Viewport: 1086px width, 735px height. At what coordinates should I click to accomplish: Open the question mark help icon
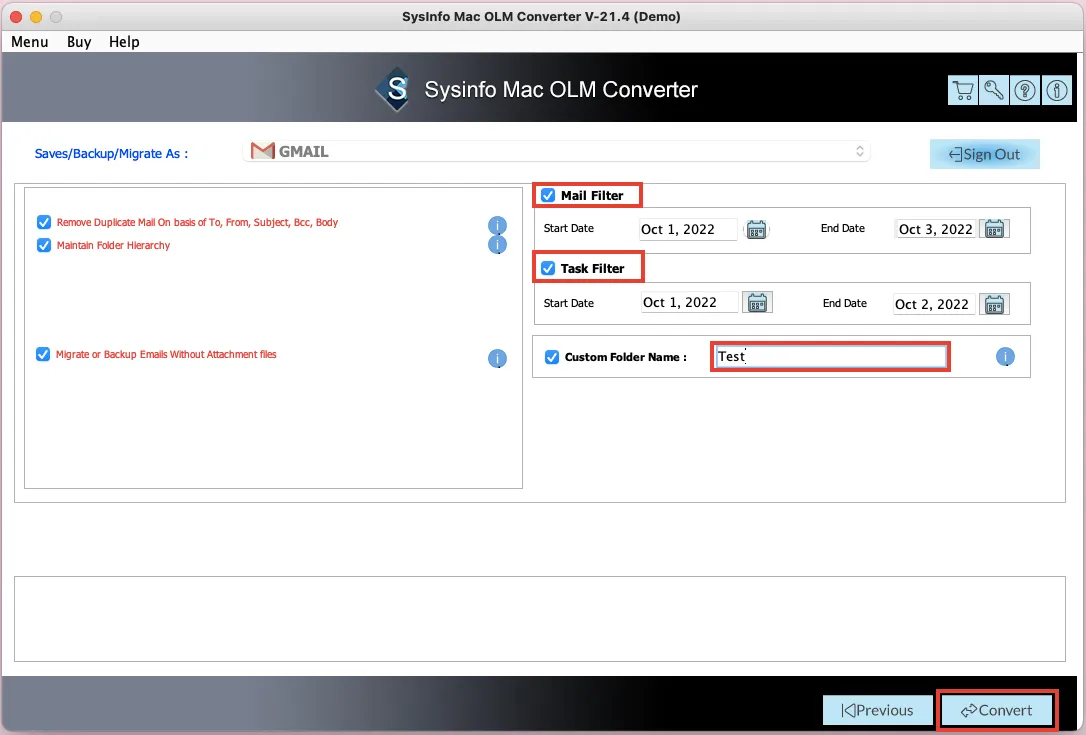point(1025,91)
